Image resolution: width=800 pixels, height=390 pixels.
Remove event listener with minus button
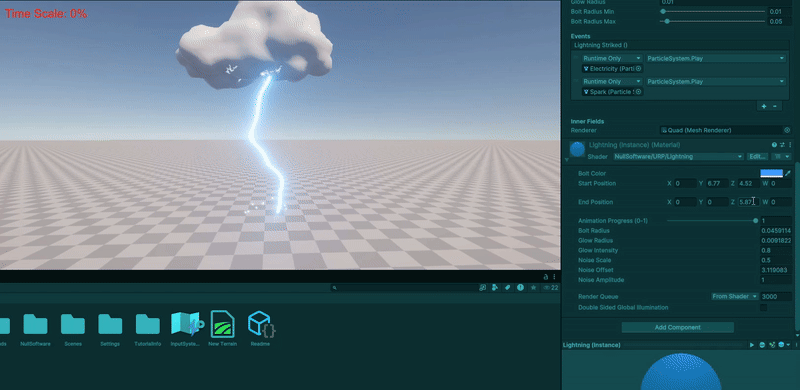tap(774, 106)
